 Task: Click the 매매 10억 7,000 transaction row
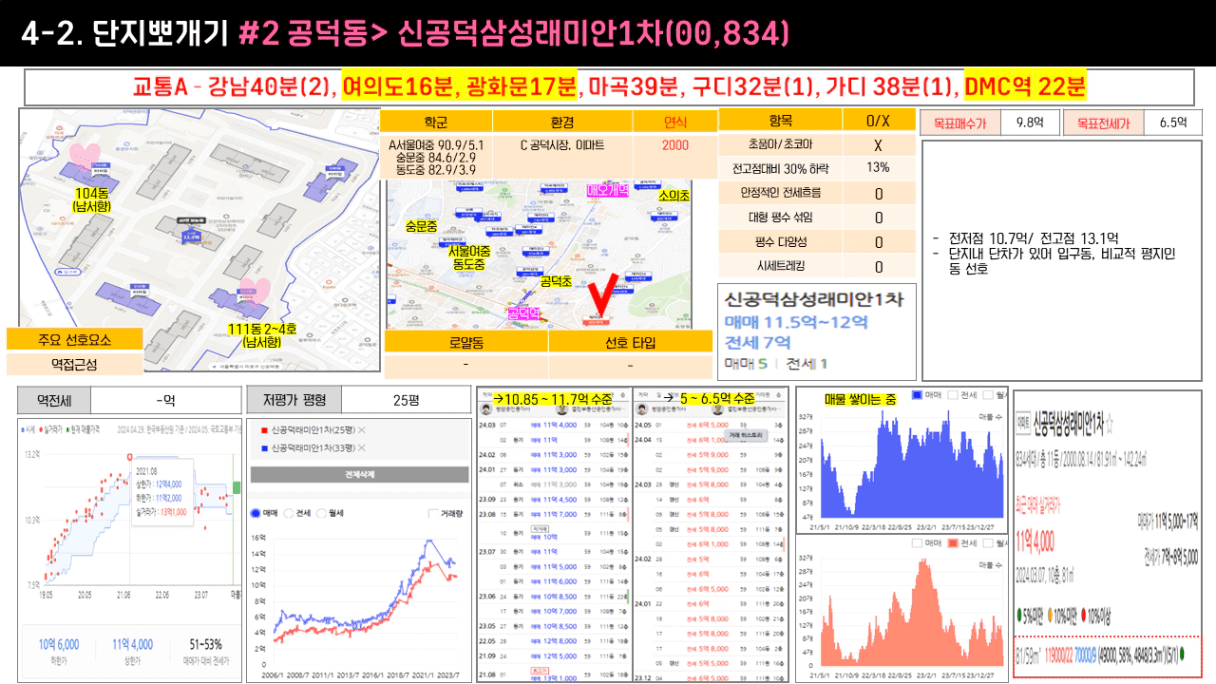[x=553, y=610]
